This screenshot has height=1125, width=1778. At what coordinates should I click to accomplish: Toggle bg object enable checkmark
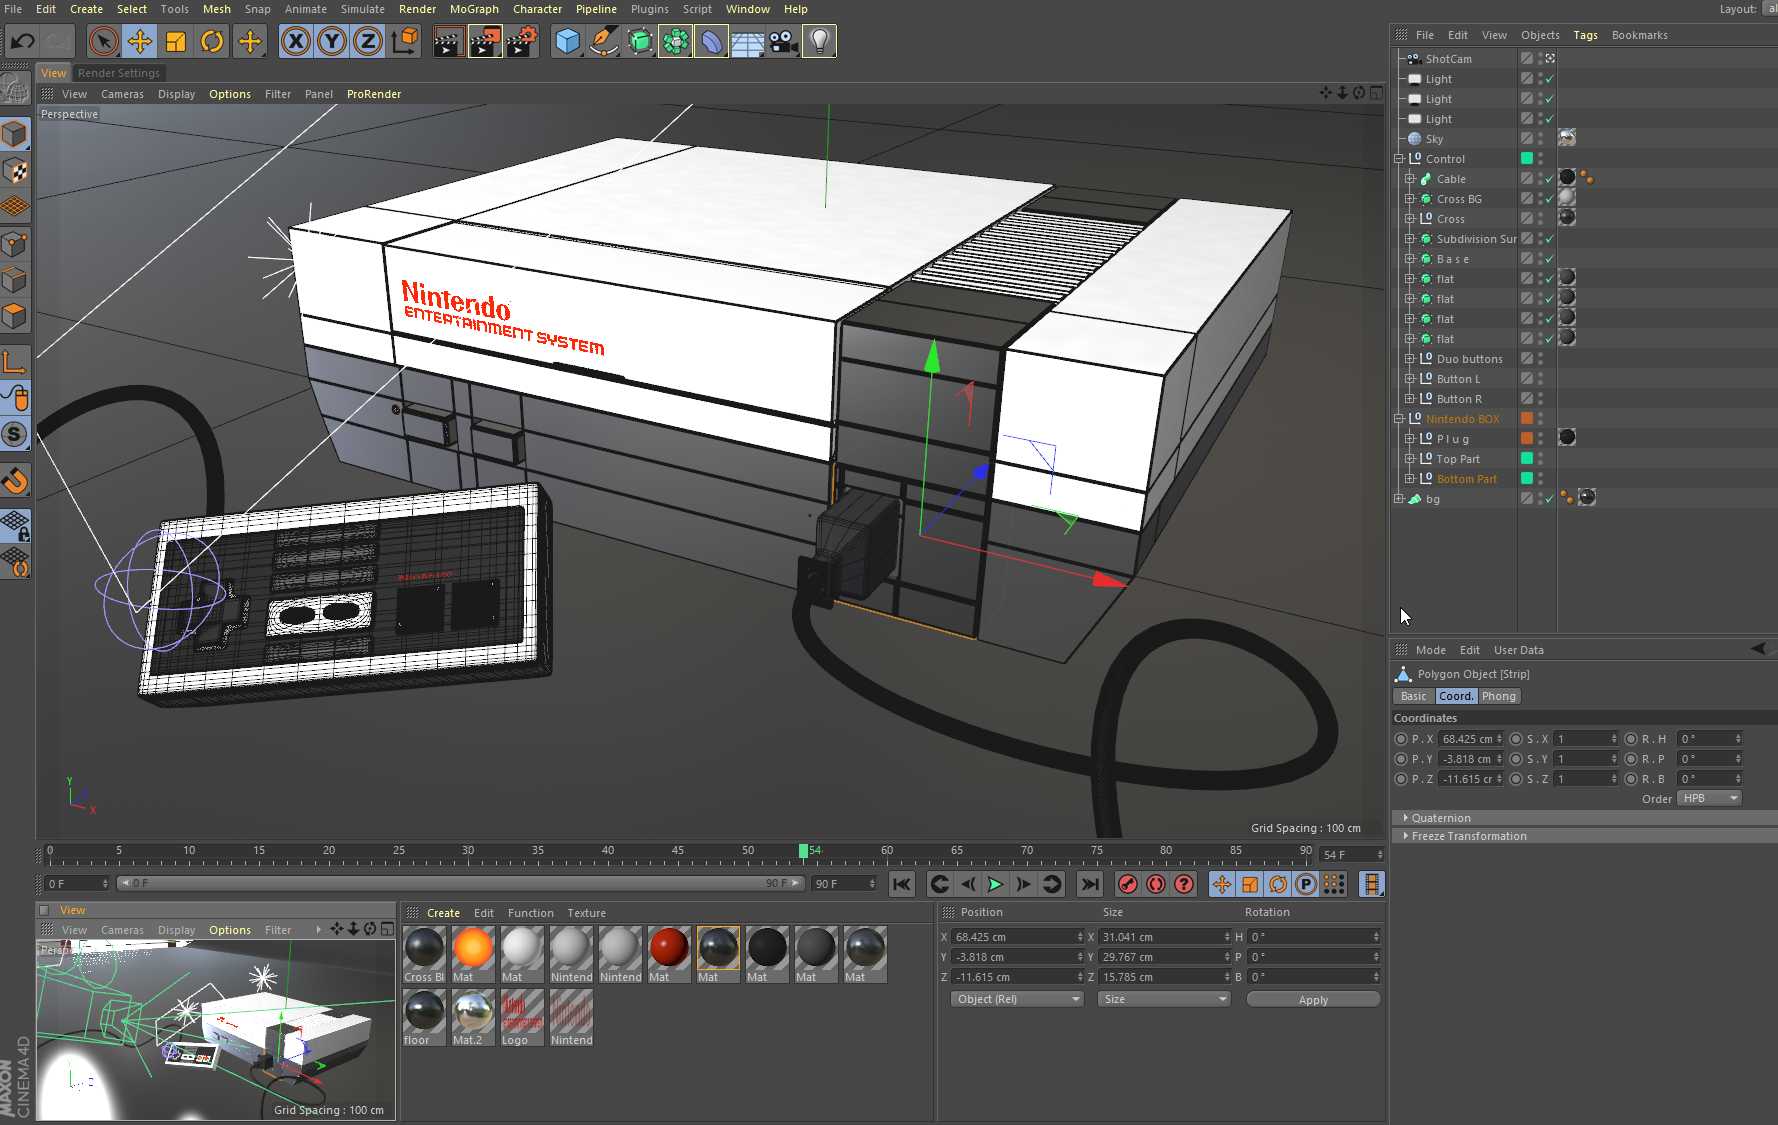(x=1549, y=499)
